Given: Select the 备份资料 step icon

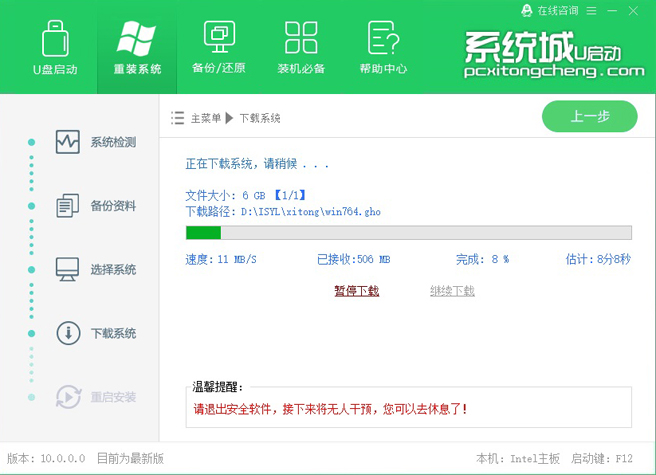Looking at the screenshot, I should pos(68,206).
